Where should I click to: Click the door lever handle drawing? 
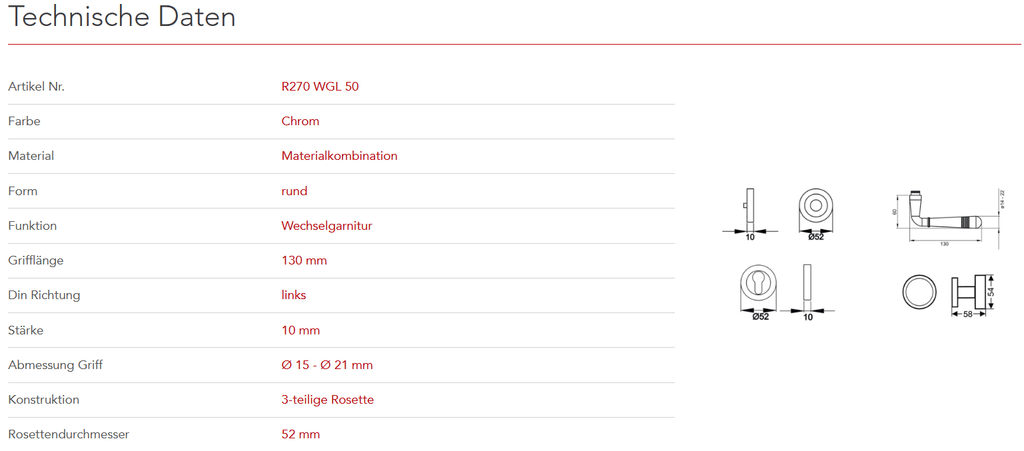pos(945,216)
